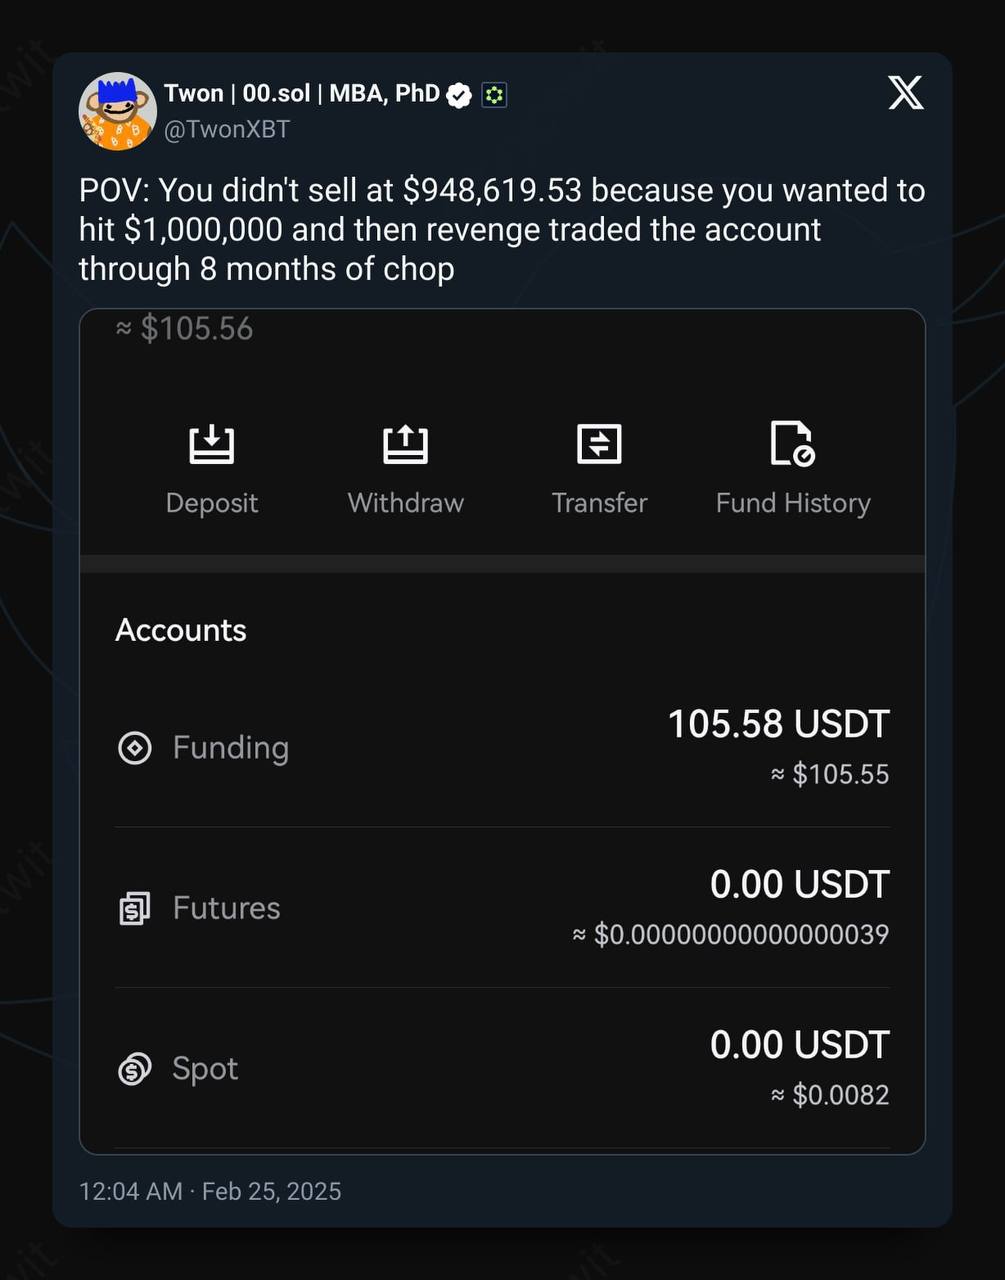The image size is (1005, 1280).
Task: Click the Futures account icon
Action: click(x=135, y=908)
